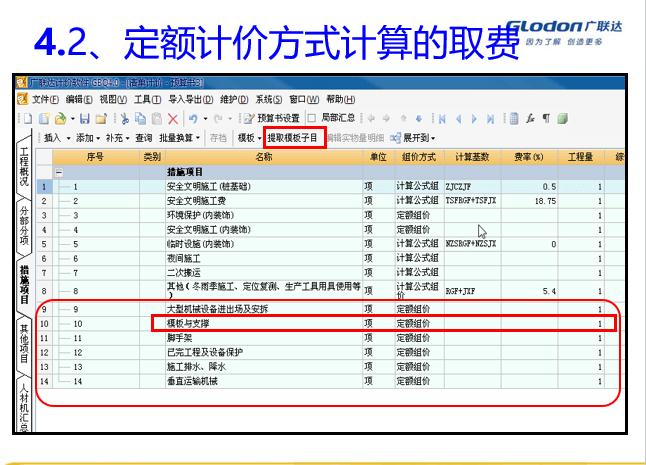Switch to the 其他项目 side tab
Image resolution: width=646 pixels, height=465 pixels.
click(24, 344)
